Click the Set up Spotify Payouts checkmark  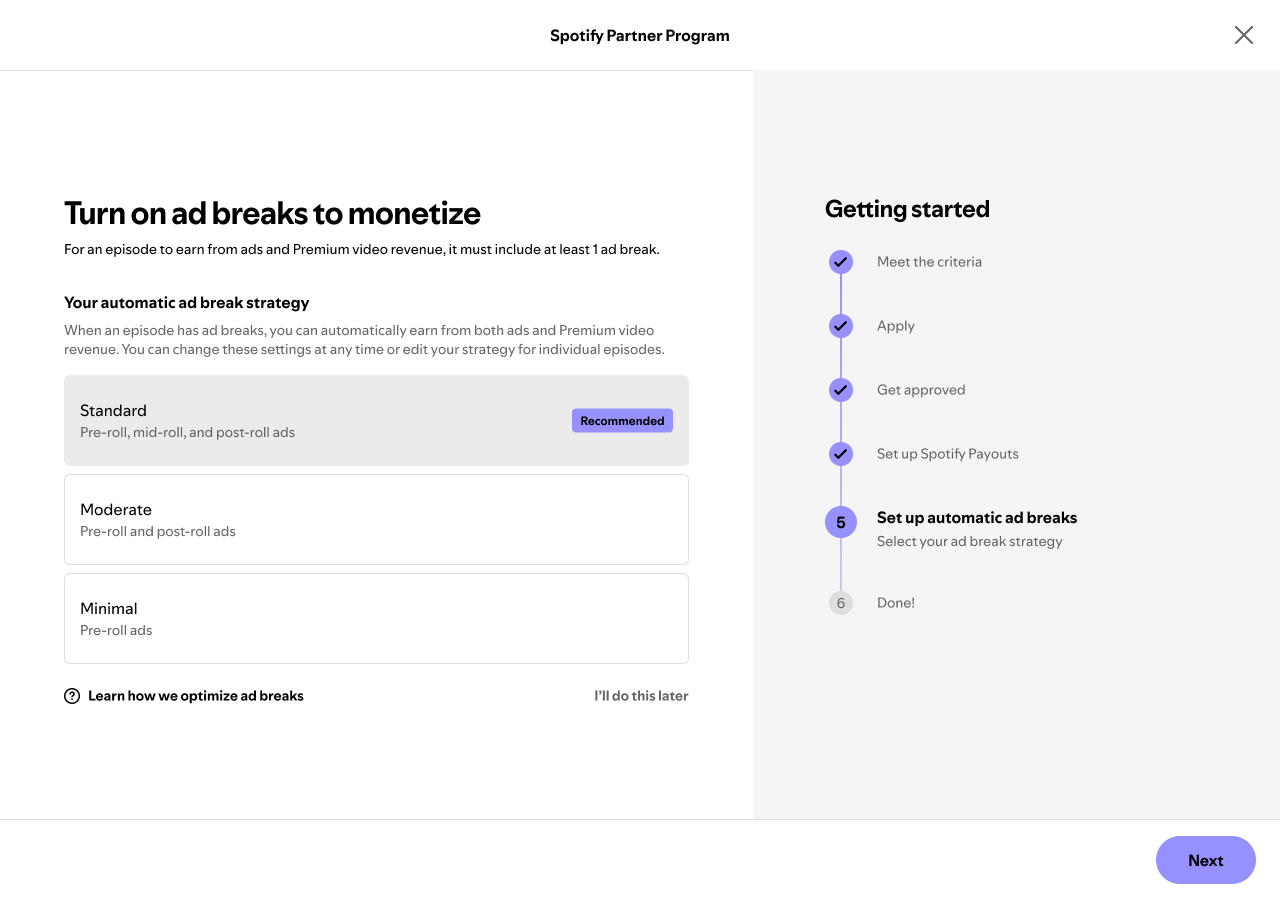[x=841, y=454]
